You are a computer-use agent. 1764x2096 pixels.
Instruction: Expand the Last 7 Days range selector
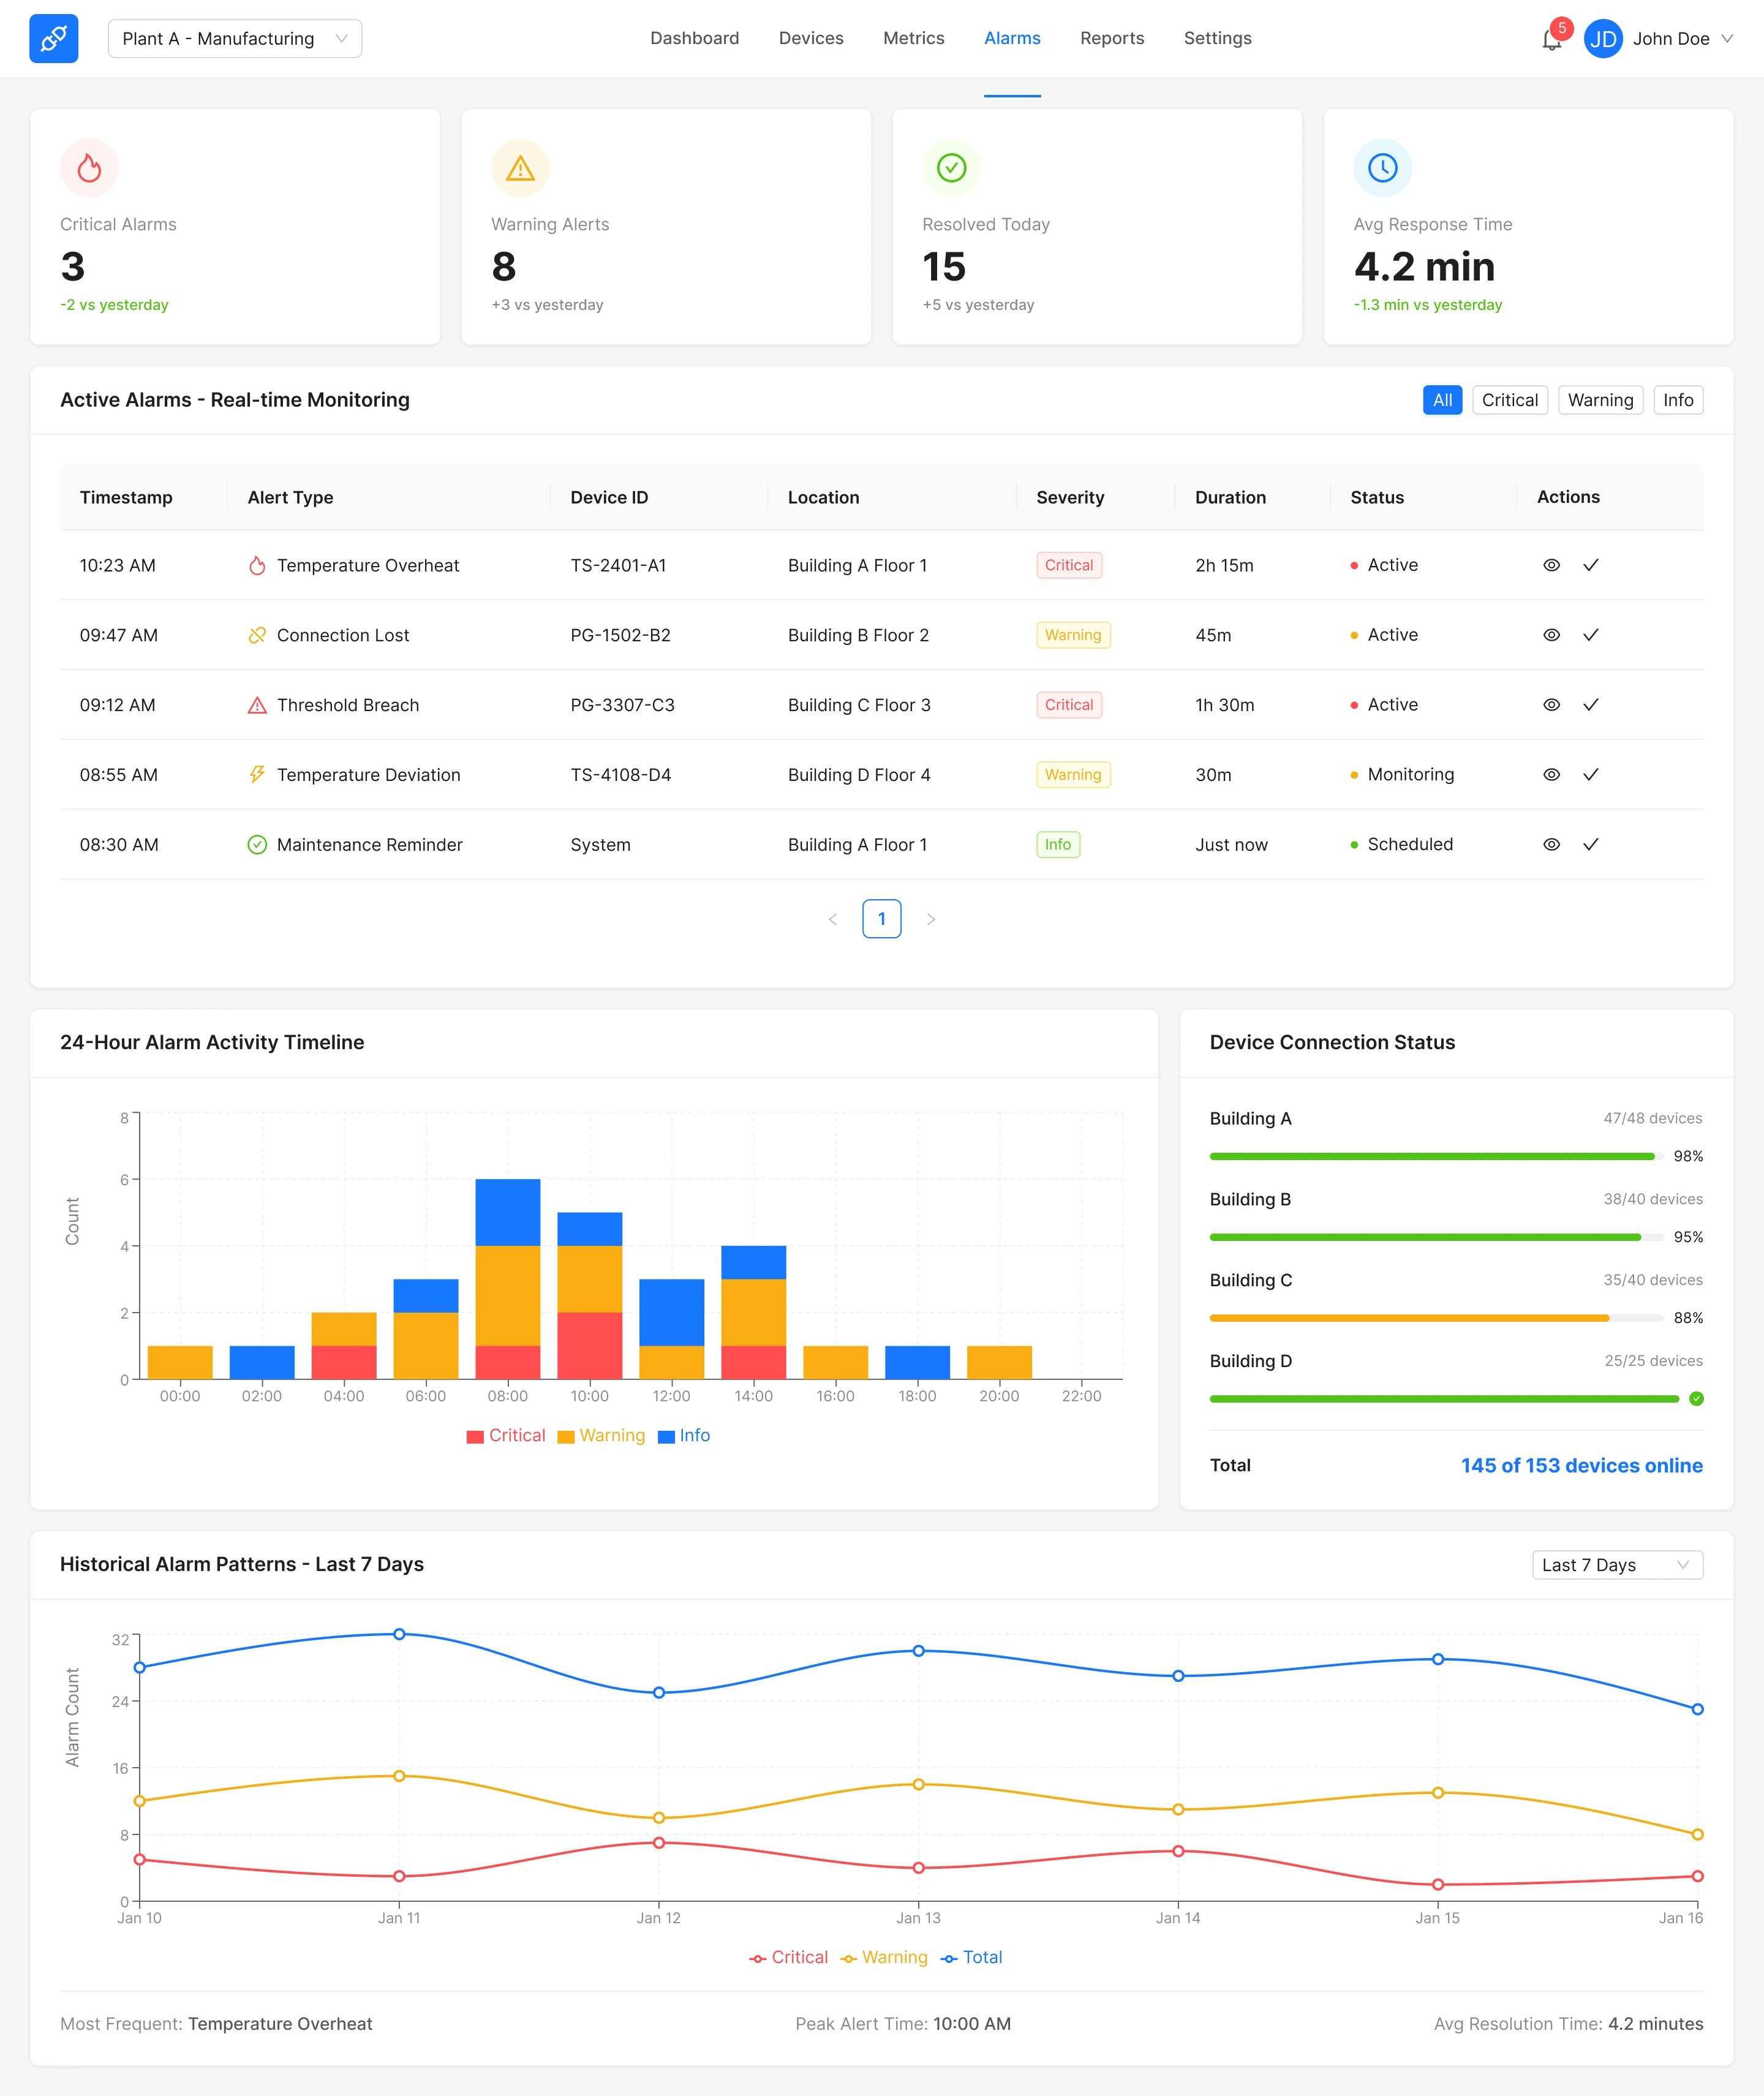tap(1616, 1565)
